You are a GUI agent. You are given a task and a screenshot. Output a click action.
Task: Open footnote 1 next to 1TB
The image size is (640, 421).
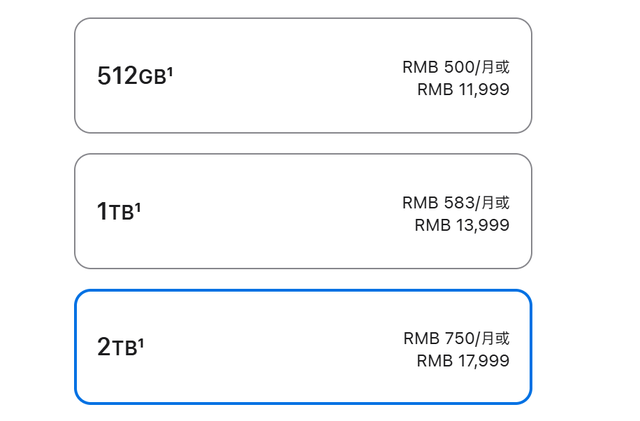138,206
